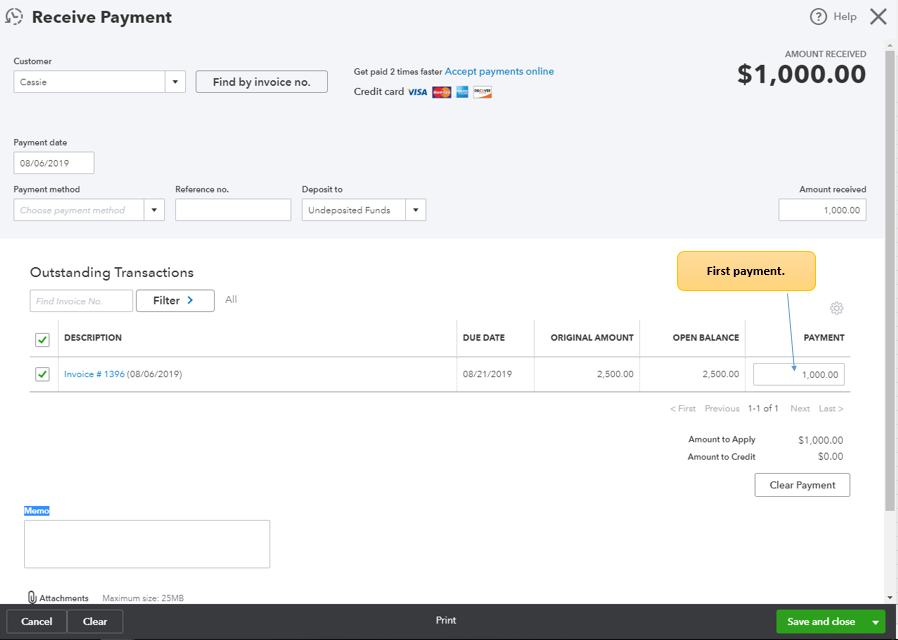Click the recent transactions clock icon
The image size is (898, 640).
[14, 17]
